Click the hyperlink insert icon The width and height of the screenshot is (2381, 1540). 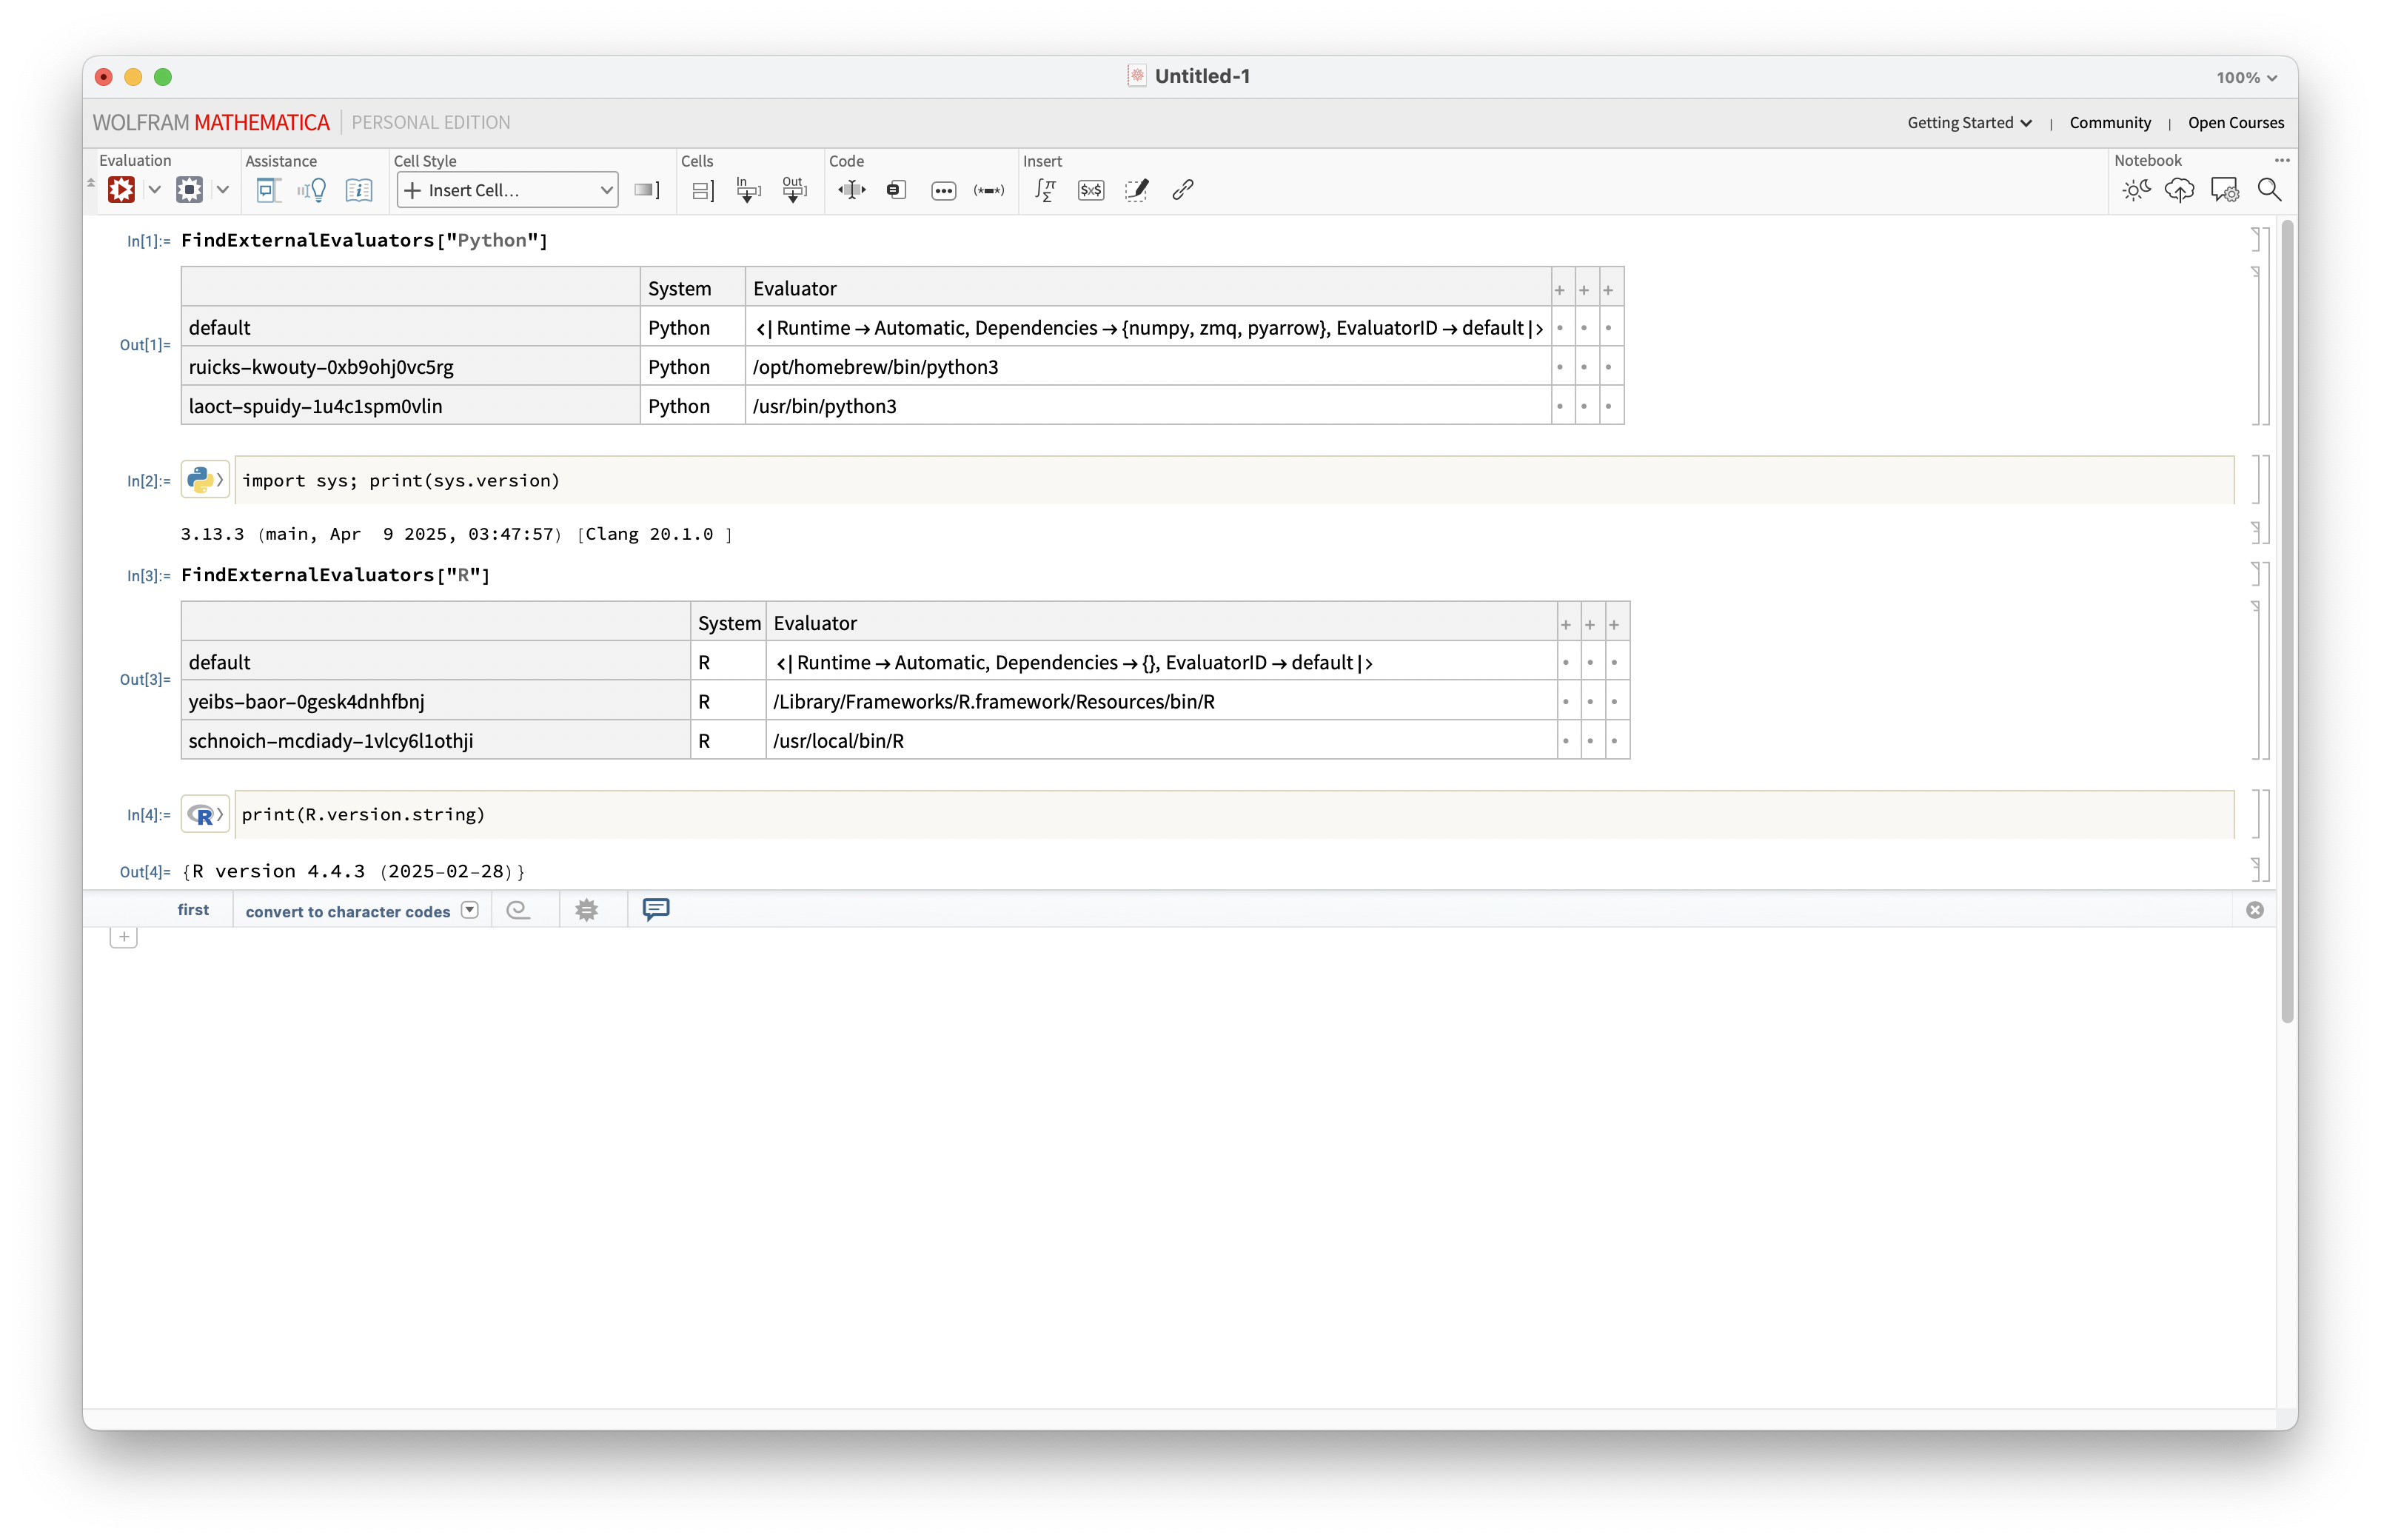click(x=1183, y=190)
